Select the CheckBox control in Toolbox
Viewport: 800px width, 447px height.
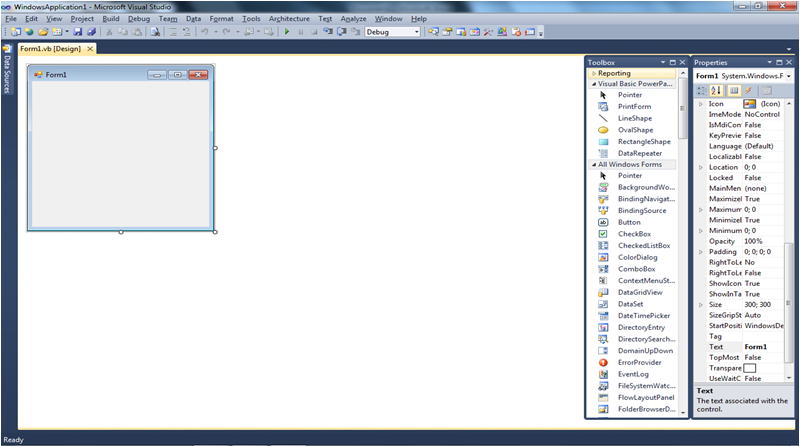pos(635,234)
